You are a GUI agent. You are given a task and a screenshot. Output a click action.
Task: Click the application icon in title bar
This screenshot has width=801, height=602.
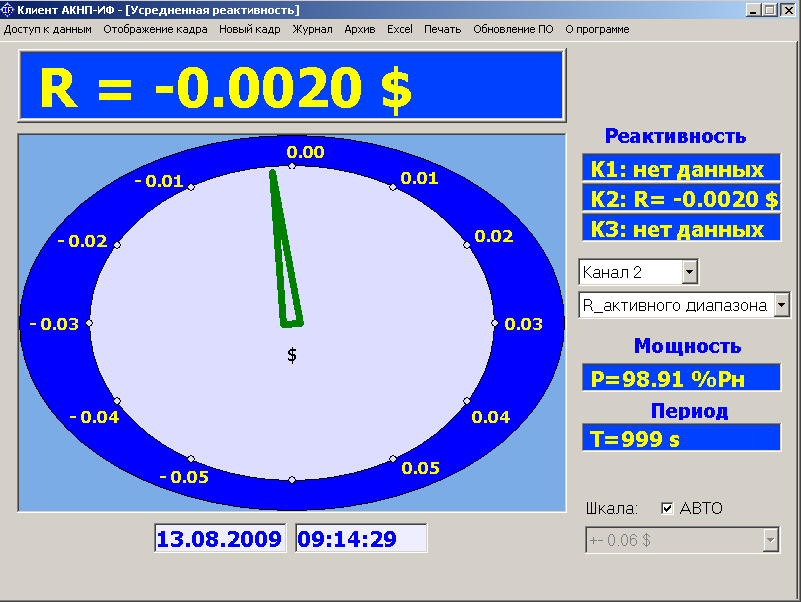[8, 10]
